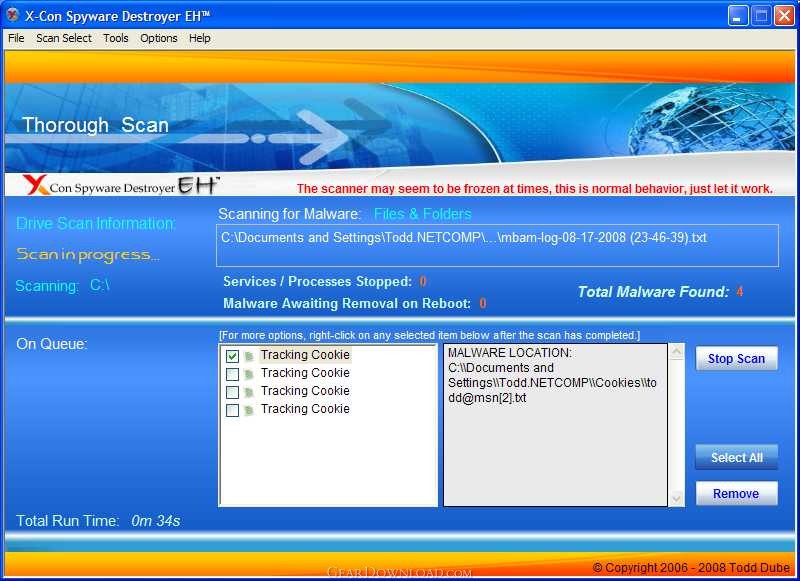Select the second Tracking Cookie entry text
The height and width of the screenshot is (581, 800).
(305, 373)
